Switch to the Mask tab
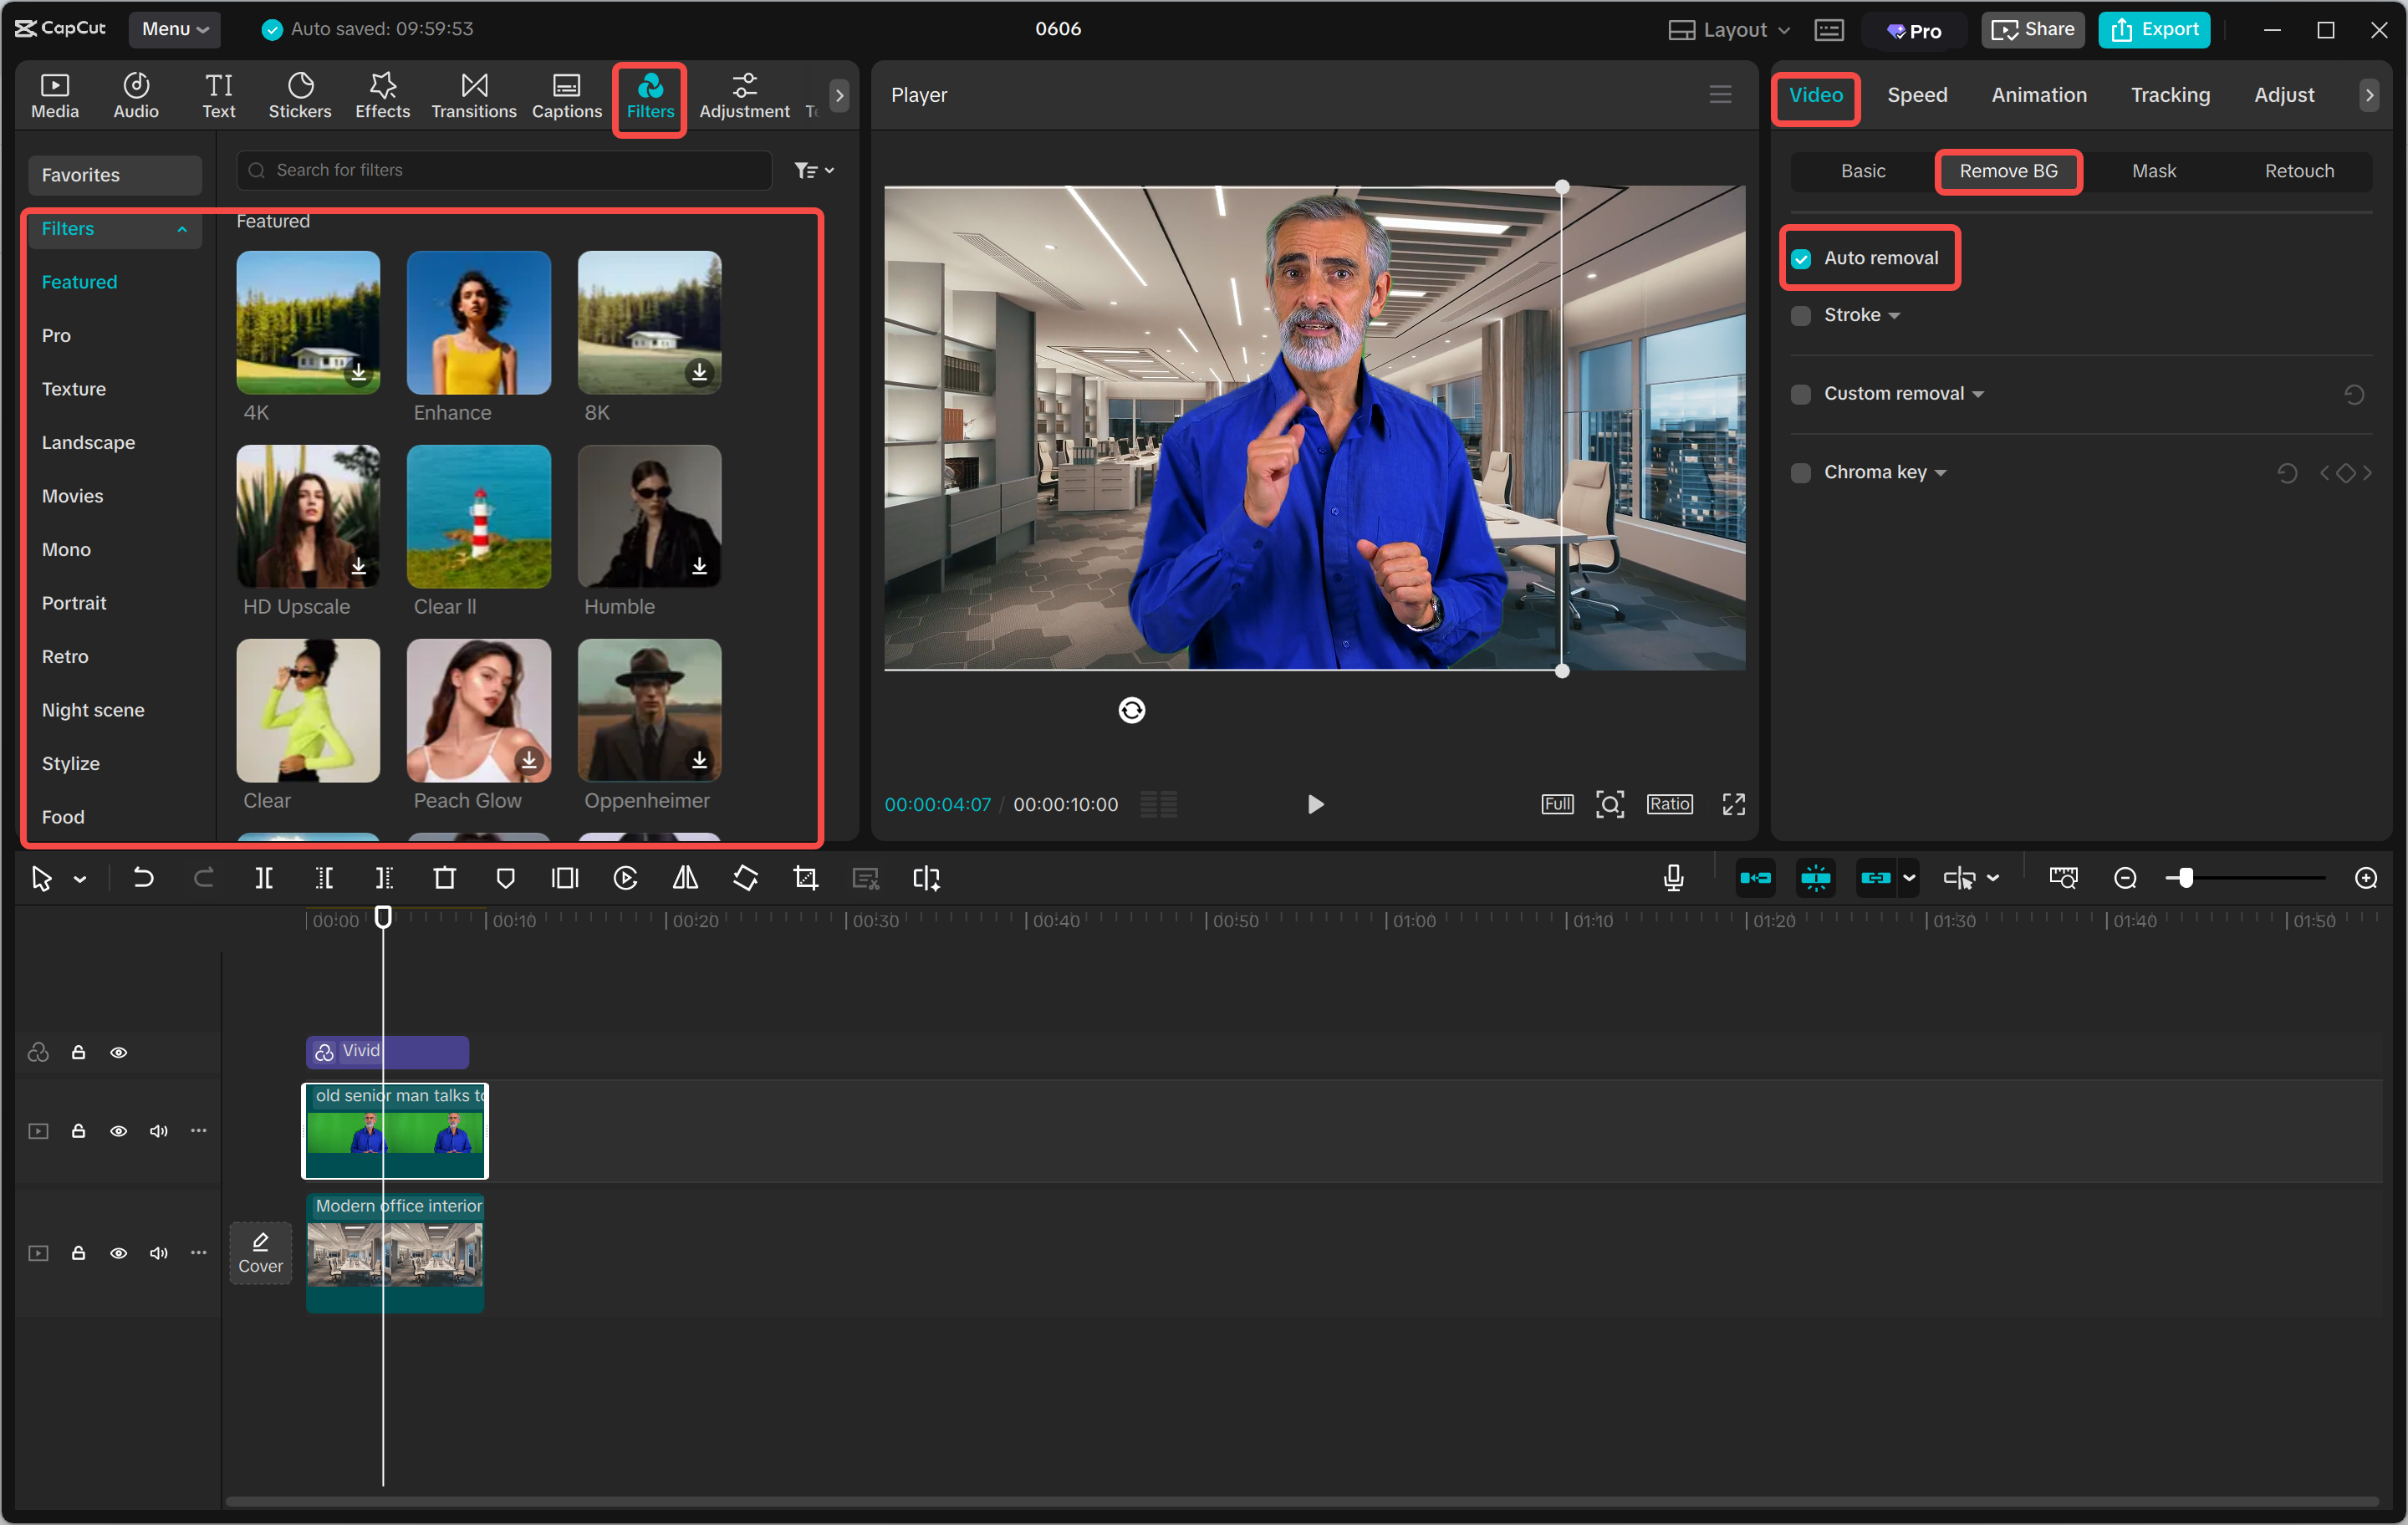This screenshot has width=2408, height=1525. [x=2153, y=171]
